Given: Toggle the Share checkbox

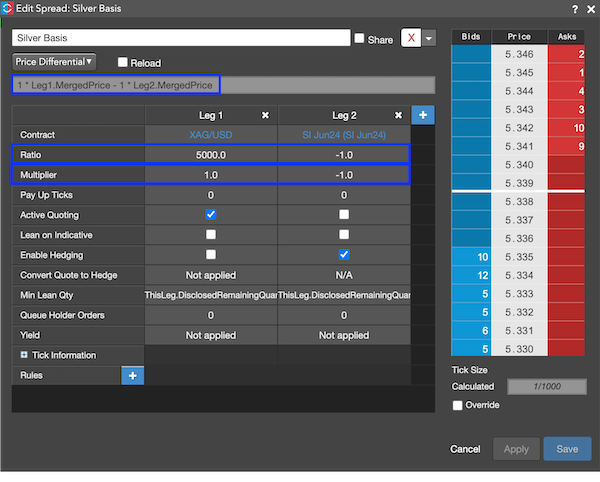Looking at the screenshot, I should [359, 38].
